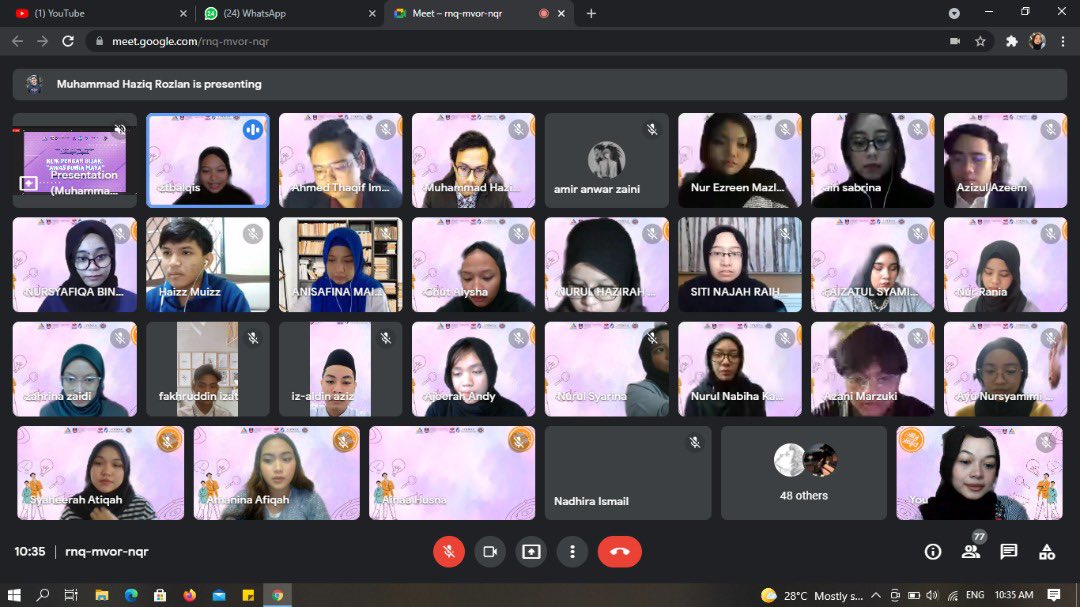Switch to the YouTube tab
This screenshot has height=607, width=1080.
tap(100, 13)
